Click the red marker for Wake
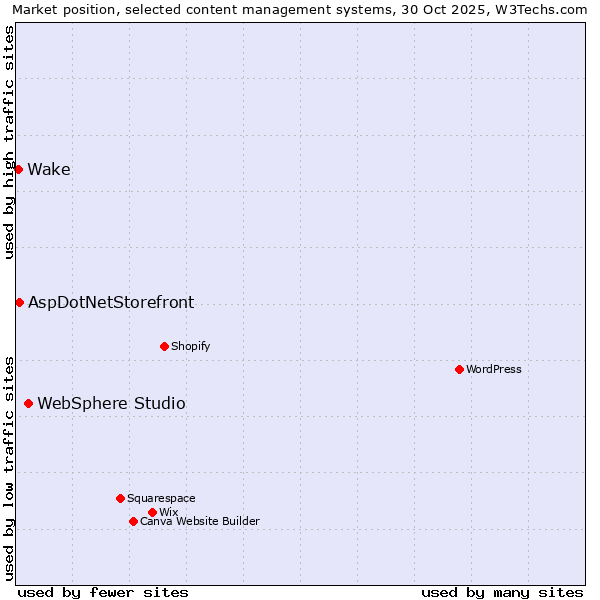This screenshot has height=600, width=600. pos(18,169)
